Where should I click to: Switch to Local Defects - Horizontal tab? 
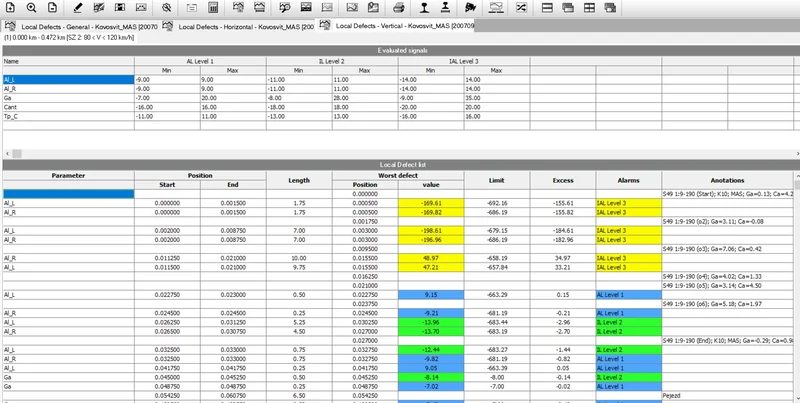point(238,27)
